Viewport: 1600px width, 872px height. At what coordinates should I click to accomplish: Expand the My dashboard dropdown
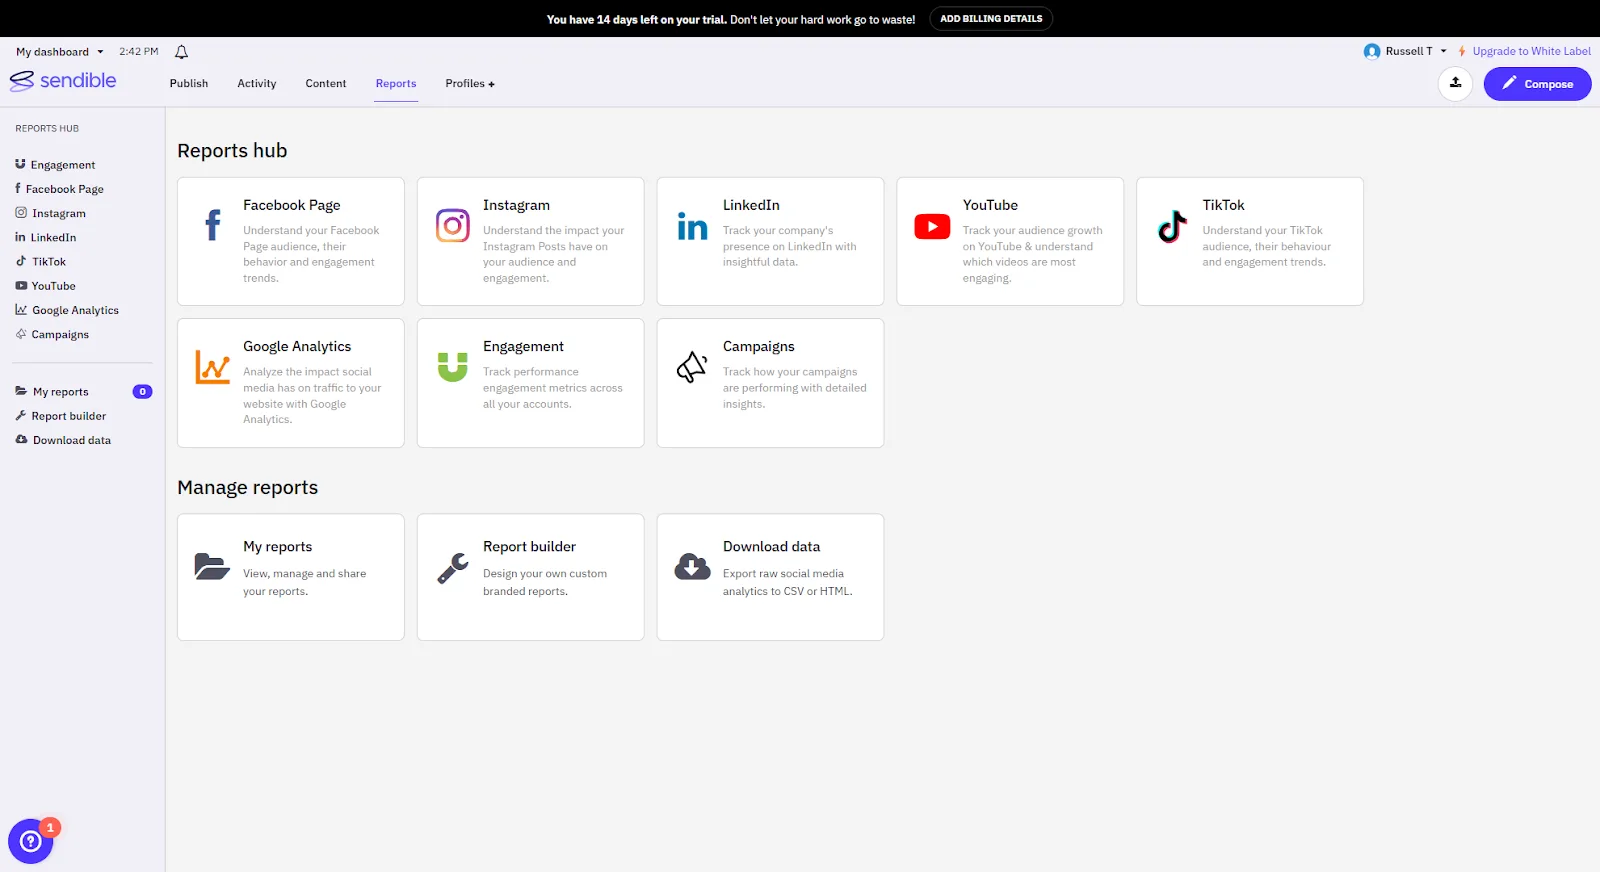pos(60,52)
